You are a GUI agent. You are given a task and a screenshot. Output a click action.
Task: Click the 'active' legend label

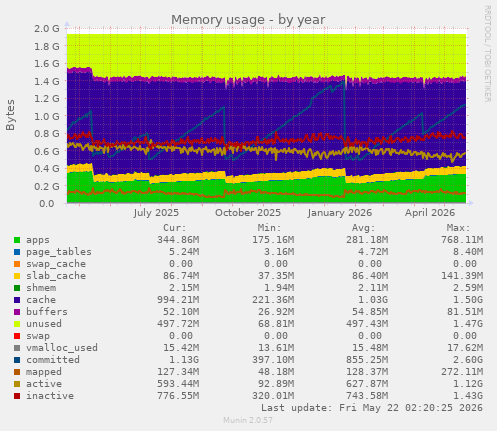click(x=44, y=384)
